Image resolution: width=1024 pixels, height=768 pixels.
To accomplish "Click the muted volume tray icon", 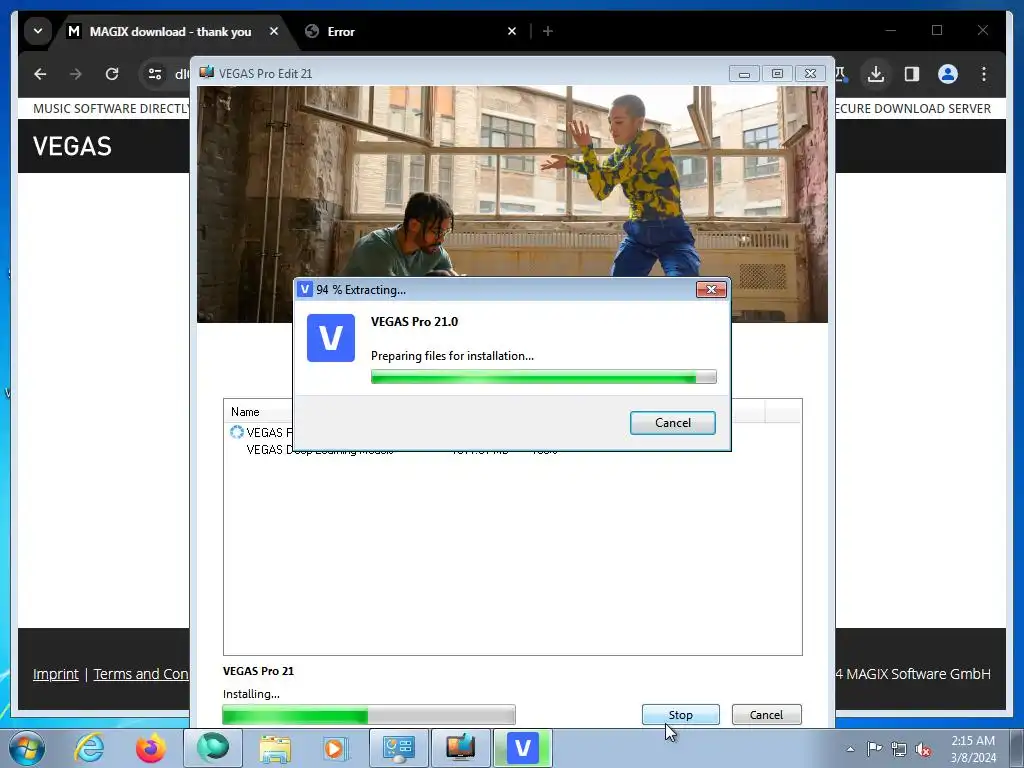I will coord(923,749).
